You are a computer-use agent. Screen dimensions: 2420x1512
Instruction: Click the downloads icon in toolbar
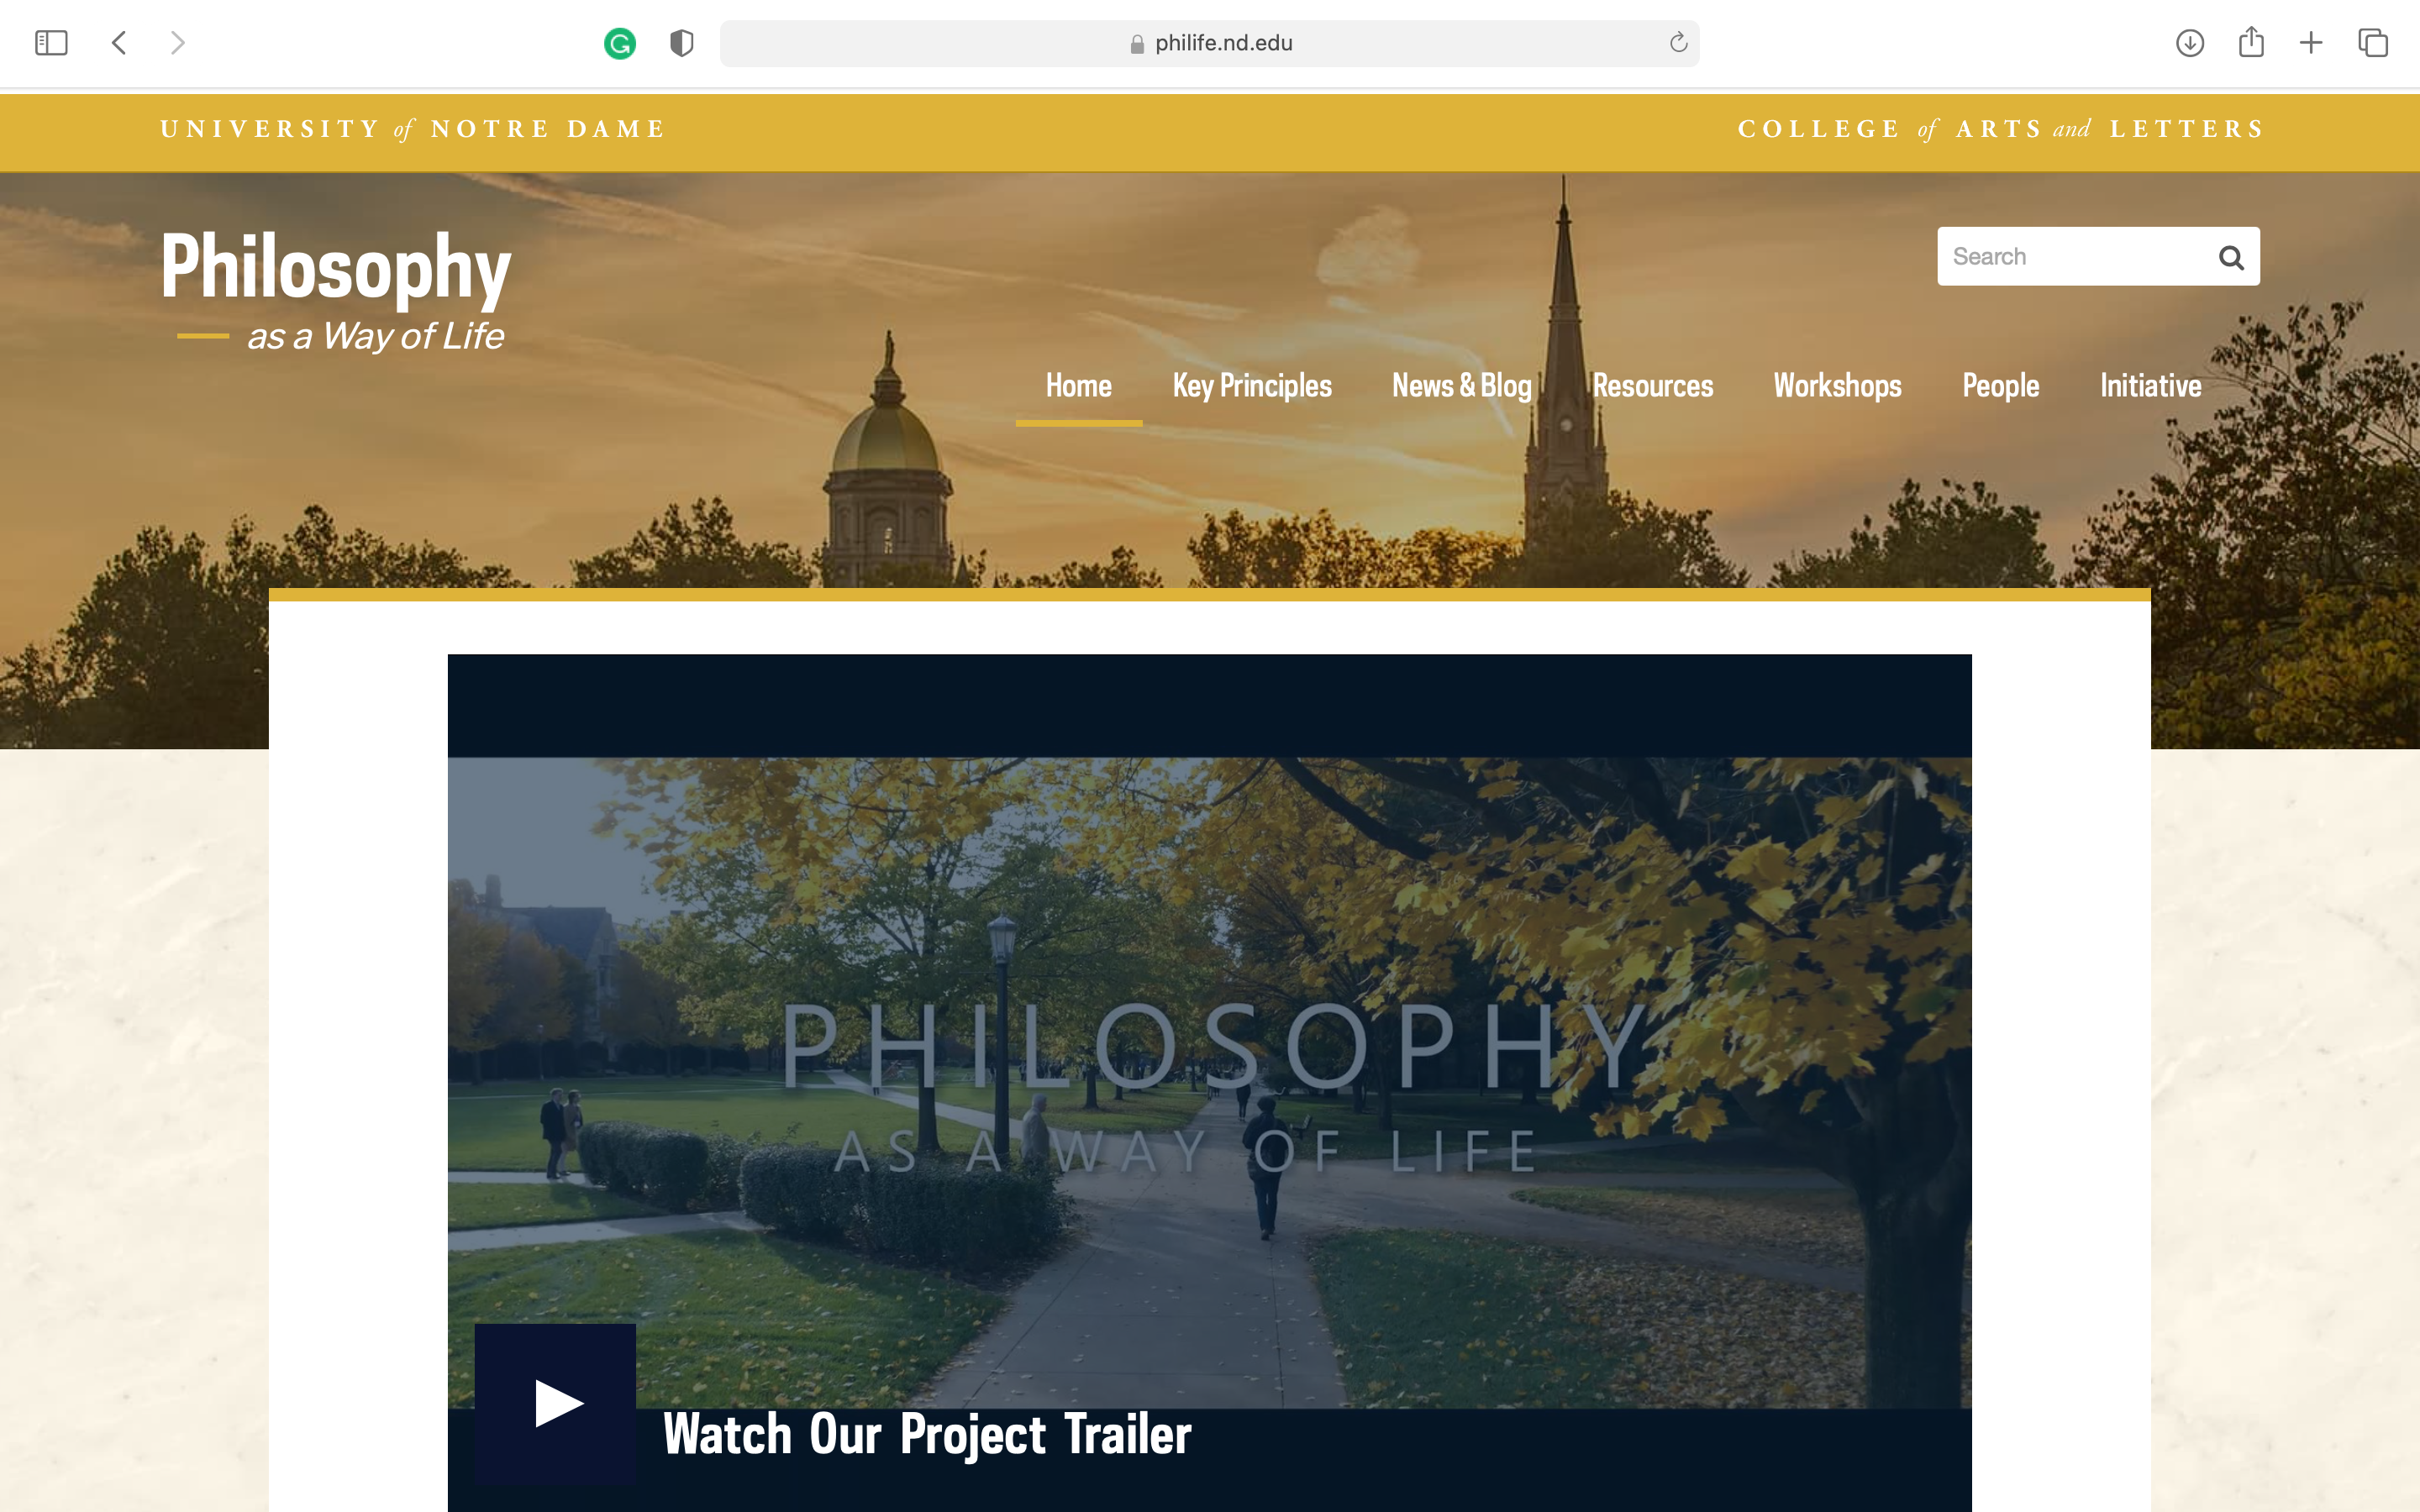2190,44
